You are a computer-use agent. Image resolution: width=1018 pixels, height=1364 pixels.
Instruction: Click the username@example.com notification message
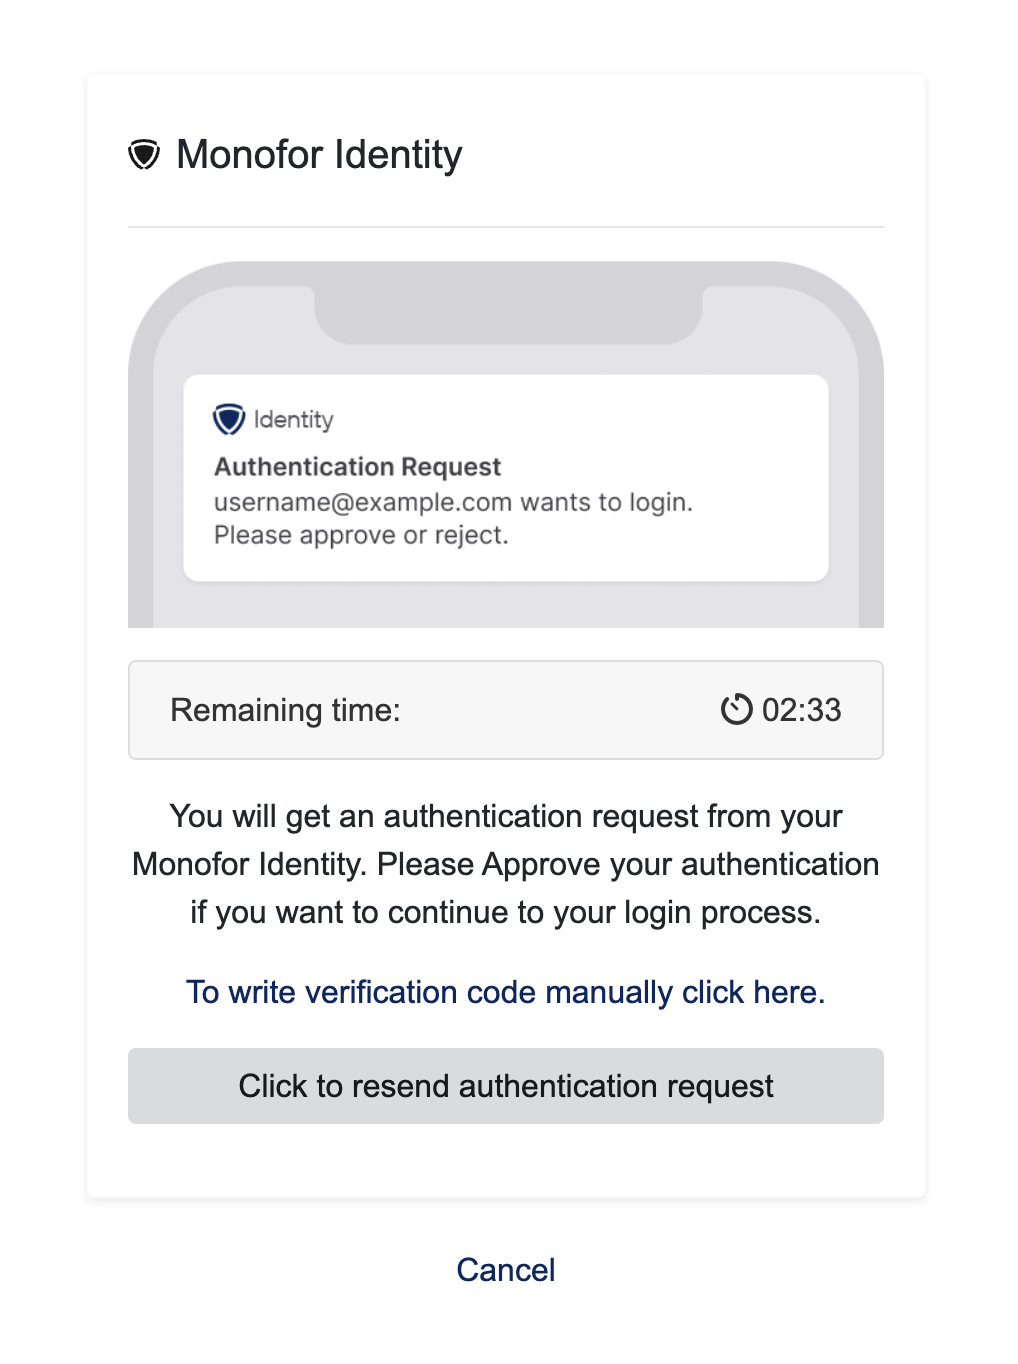(453, 502)
